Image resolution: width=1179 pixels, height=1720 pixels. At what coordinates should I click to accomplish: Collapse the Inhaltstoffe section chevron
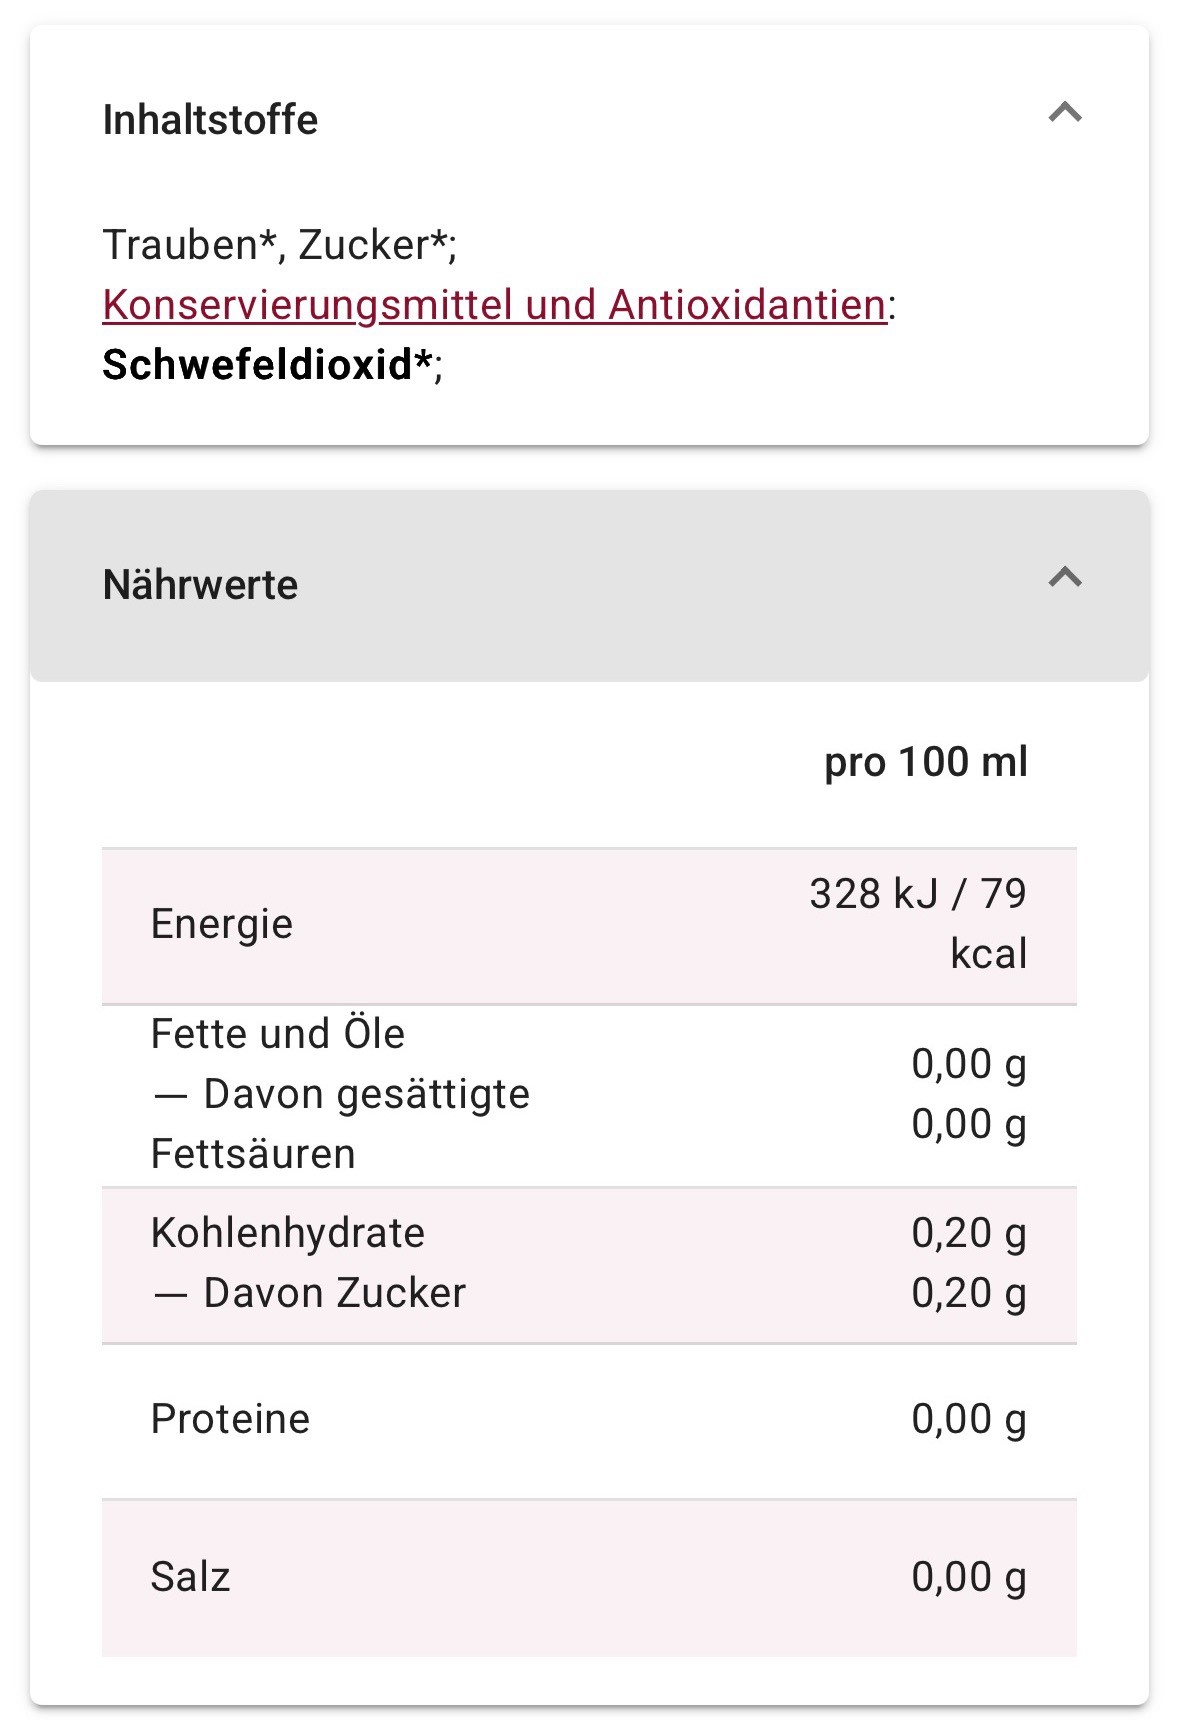(1065, 112)
